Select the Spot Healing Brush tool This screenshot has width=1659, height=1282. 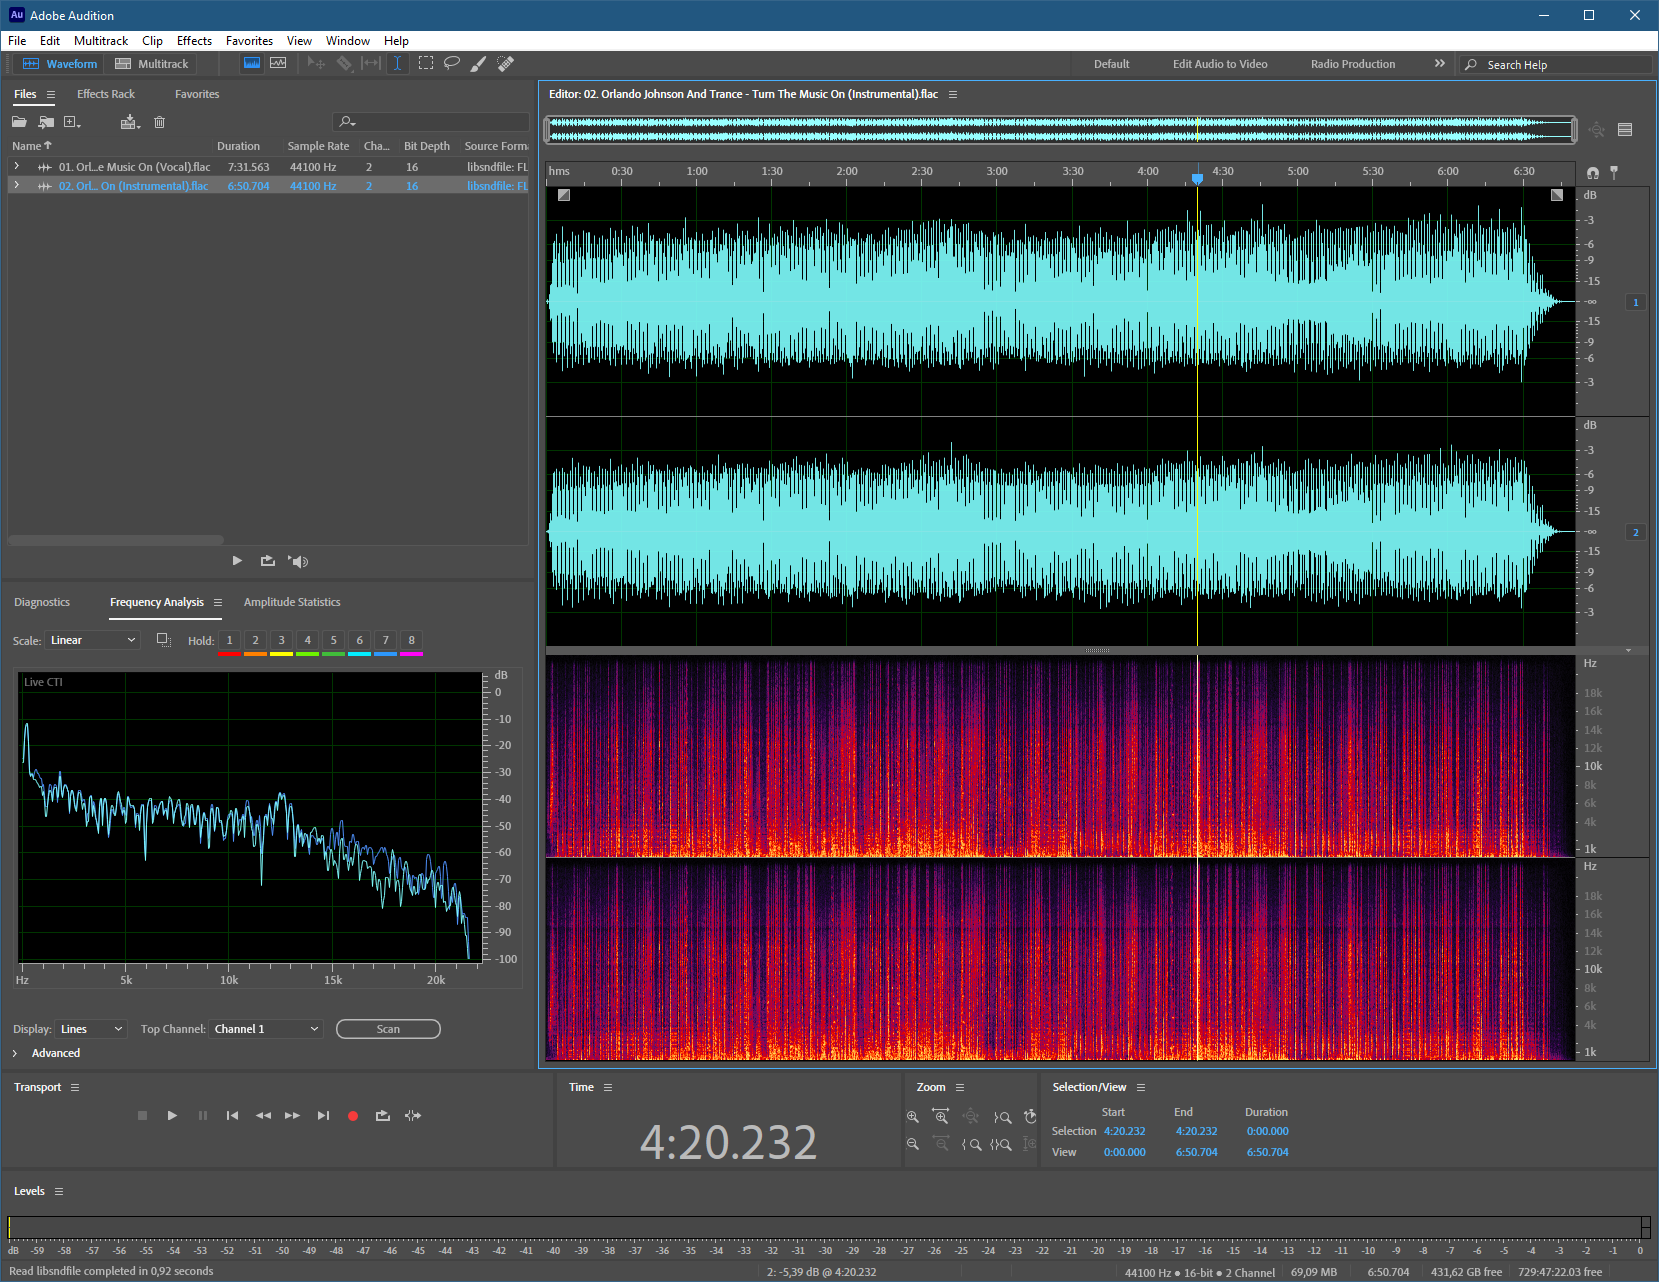point(506,63)
